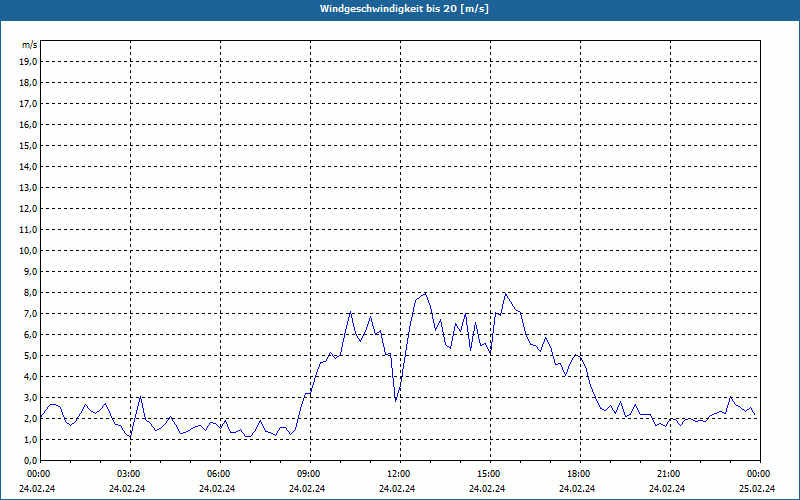Click the '00:00' time label dated 24.02.24
The image size is (800, 500).
pyautogui.click(x=38, y=474)
